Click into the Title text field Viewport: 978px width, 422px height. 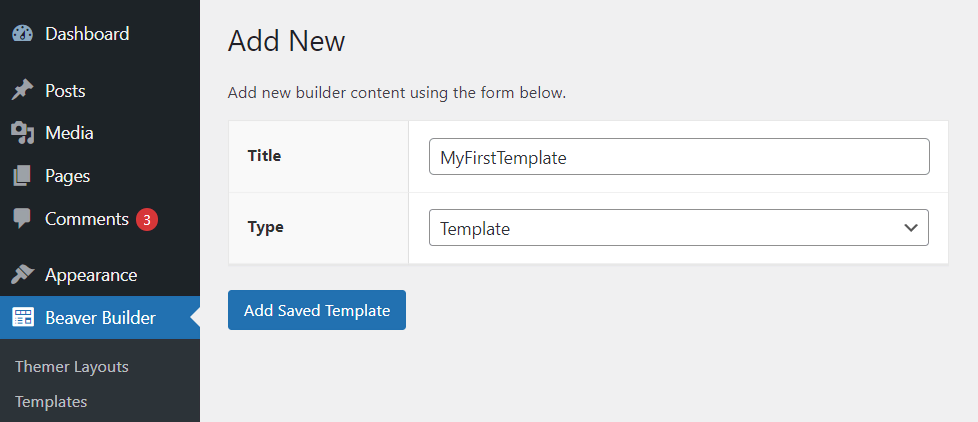(x=678, y=157)
